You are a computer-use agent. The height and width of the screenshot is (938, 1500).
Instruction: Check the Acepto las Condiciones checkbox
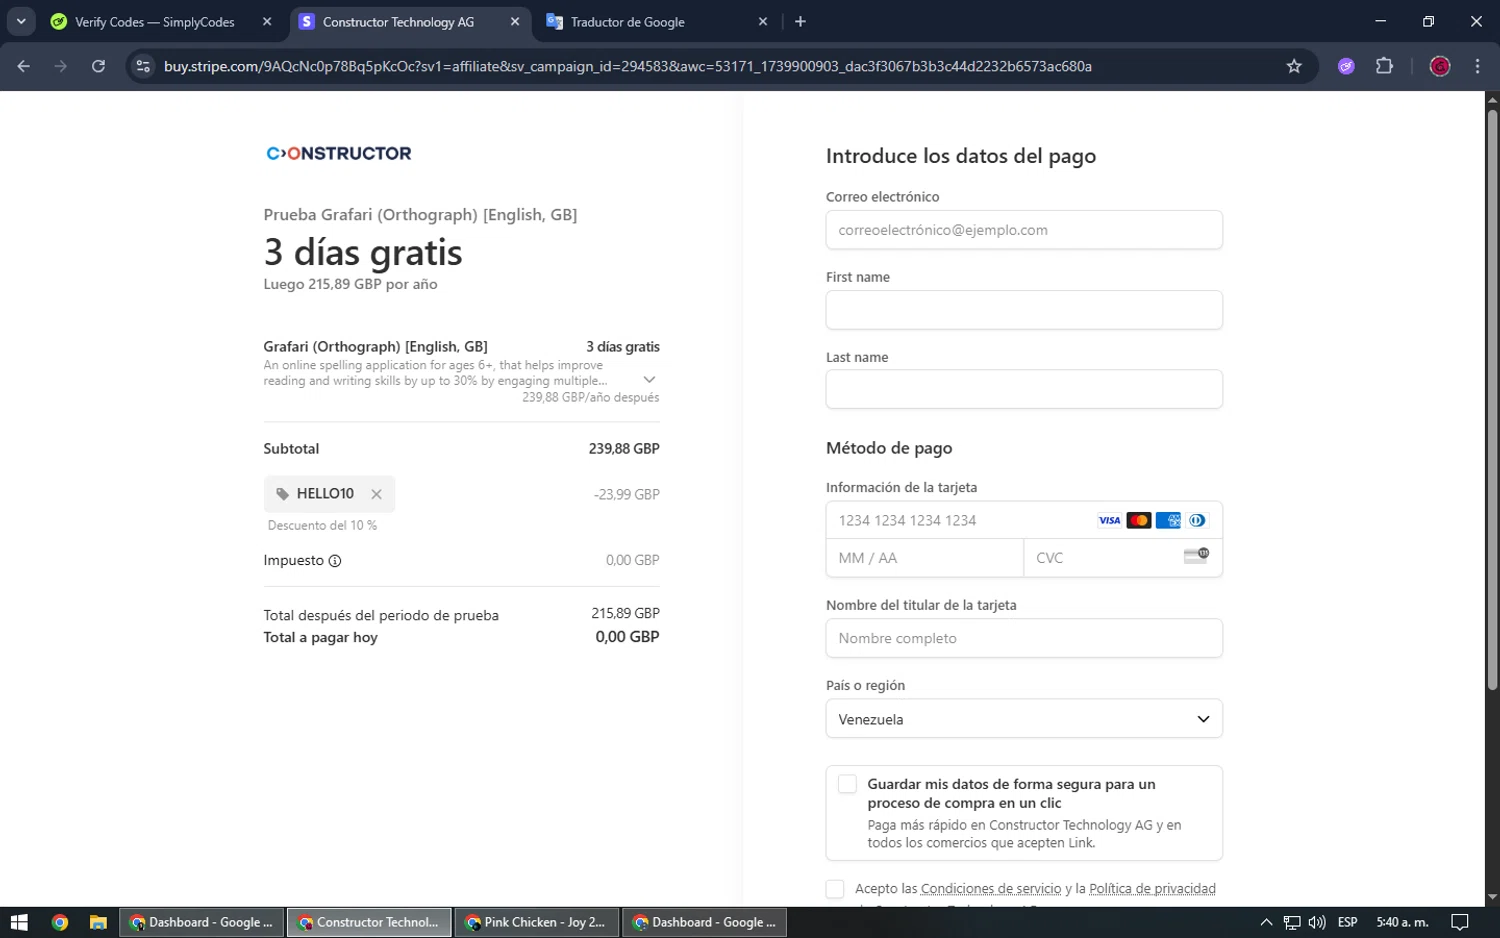[835, 889]
